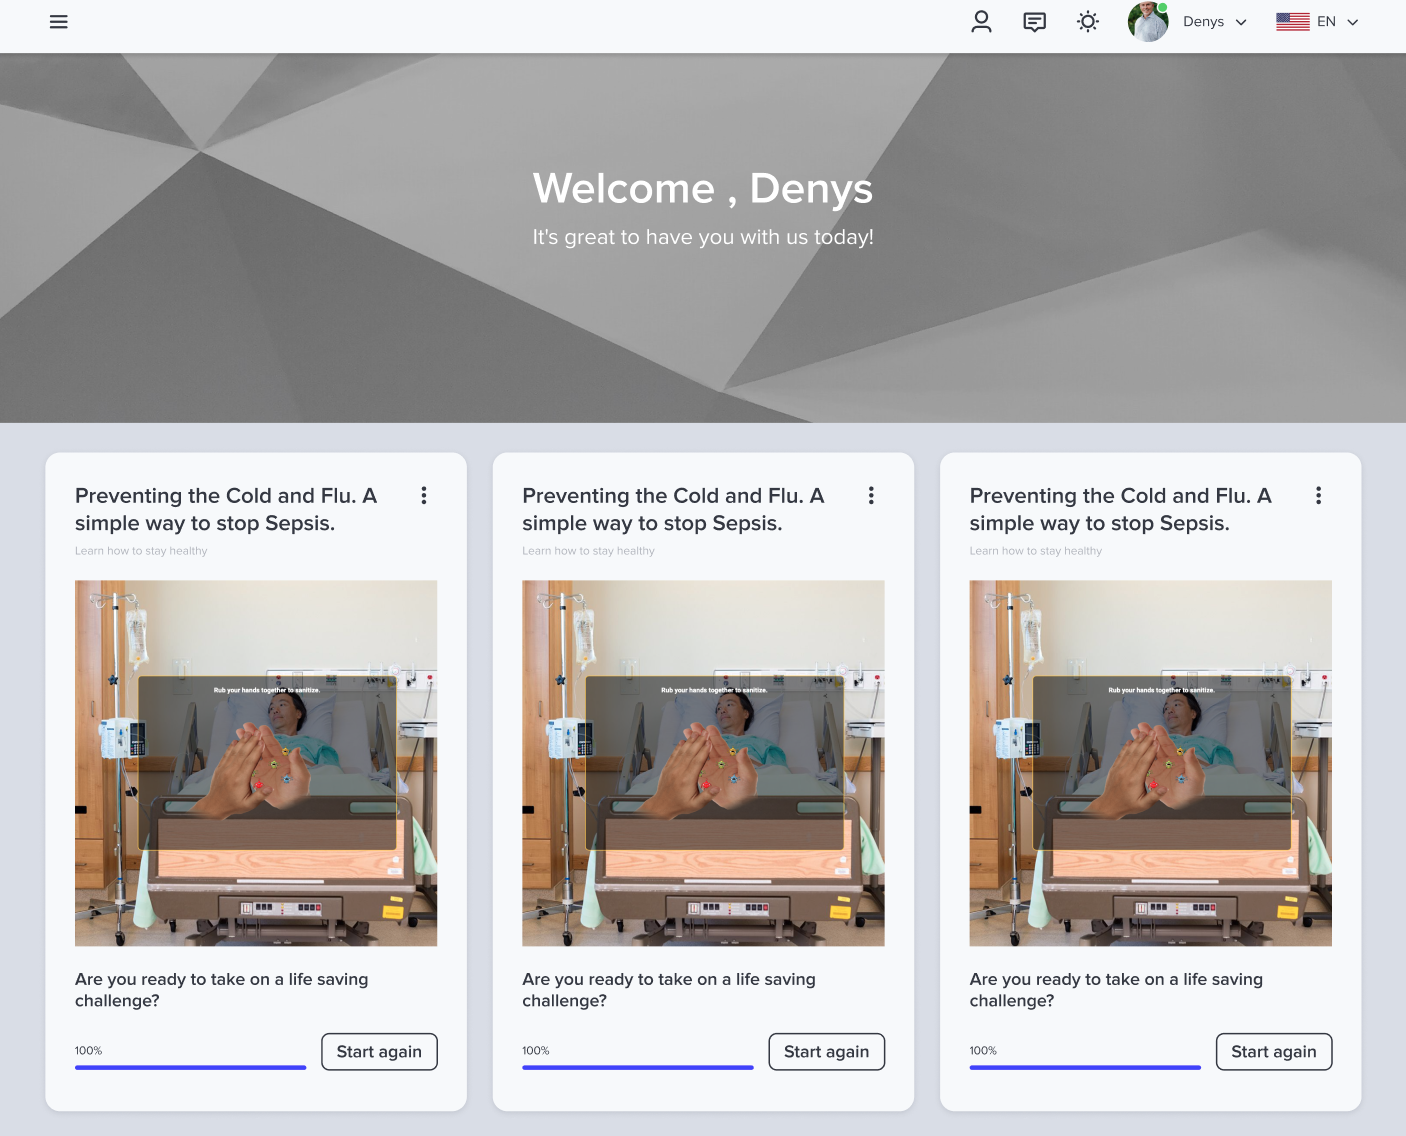Click Start again on second card
Viewport: 1406px width, 1136px height.
coord(826,1052)
